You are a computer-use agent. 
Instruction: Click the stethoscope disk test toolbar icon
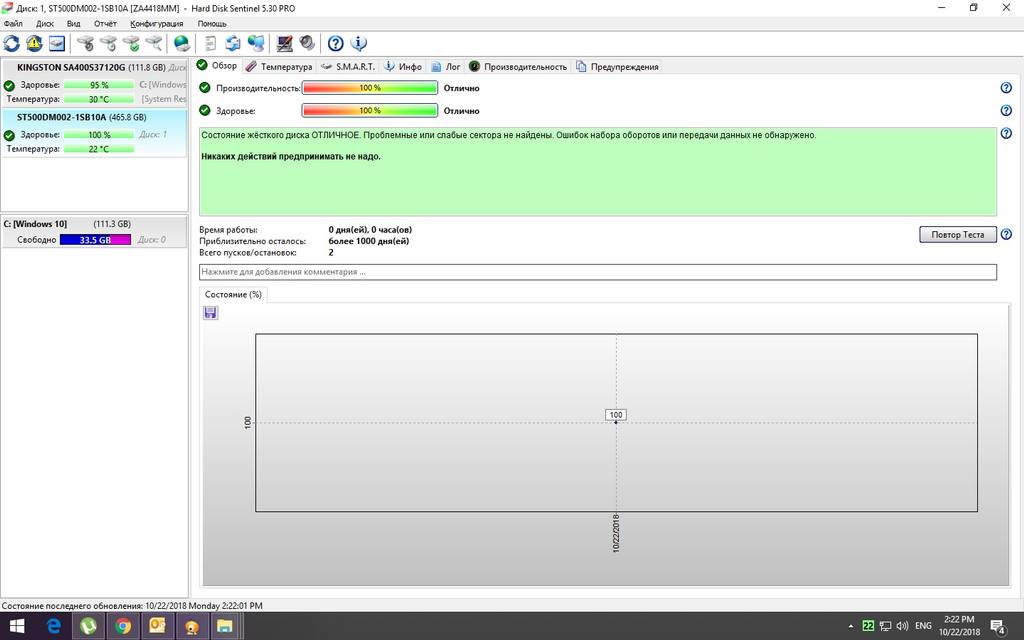click(x=86, y=44)
